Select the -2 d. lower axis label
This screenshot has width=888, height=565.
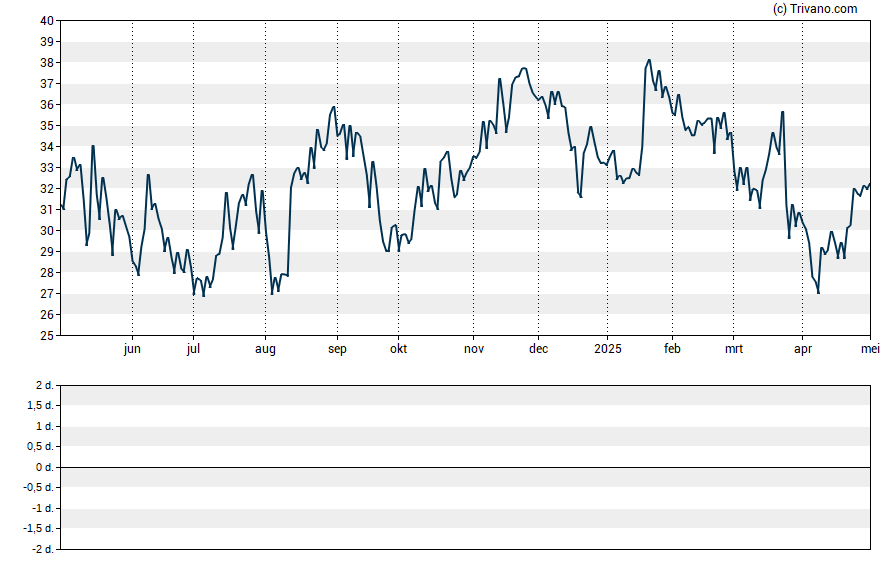pyautogui.click(x=42, y=549)
